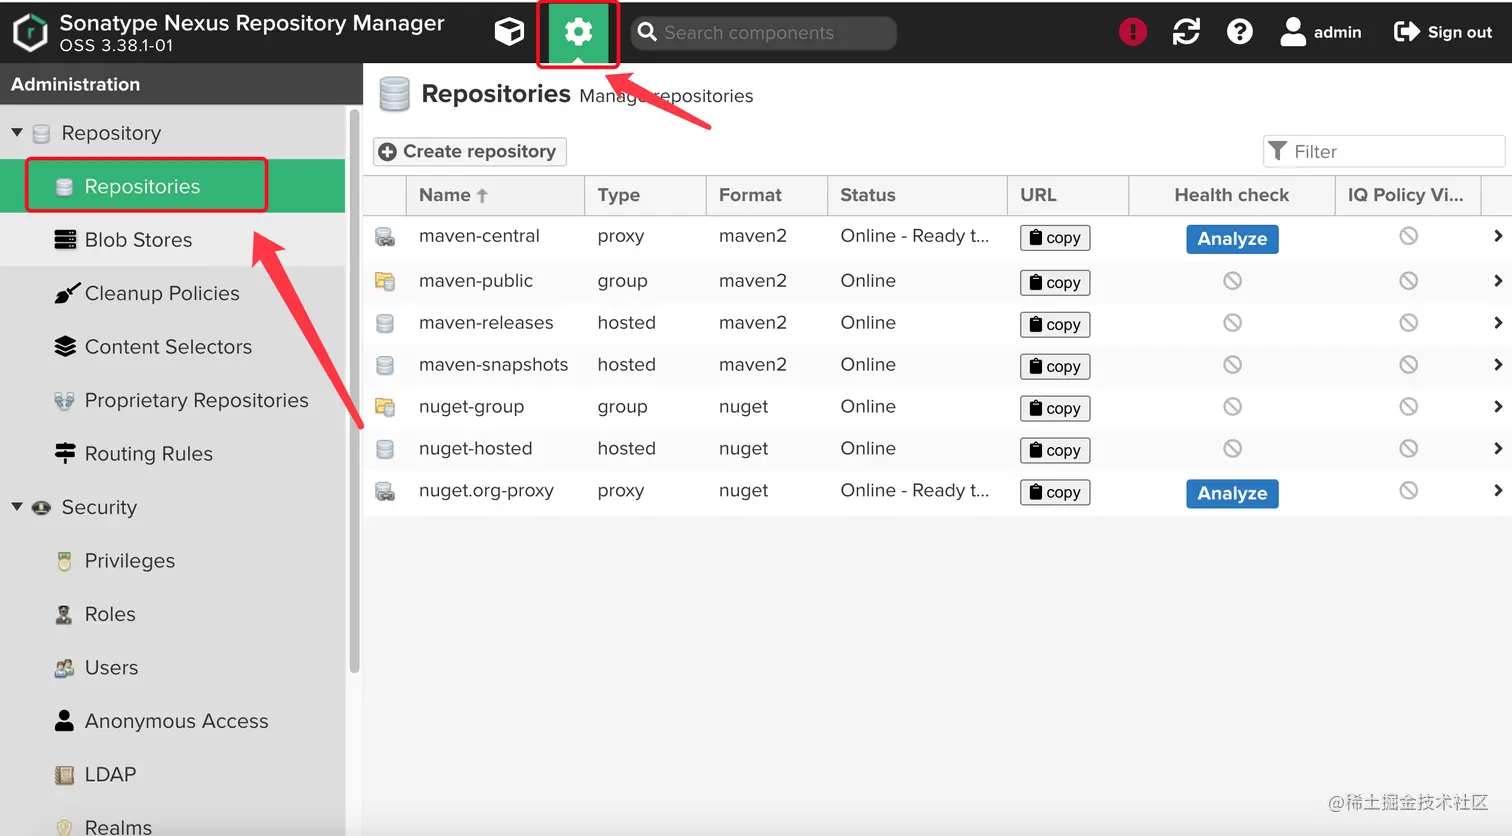The height and width of the screenshot is (836, 1512).
Task: Click the refresh icon in header
Action: (1186, 32)
